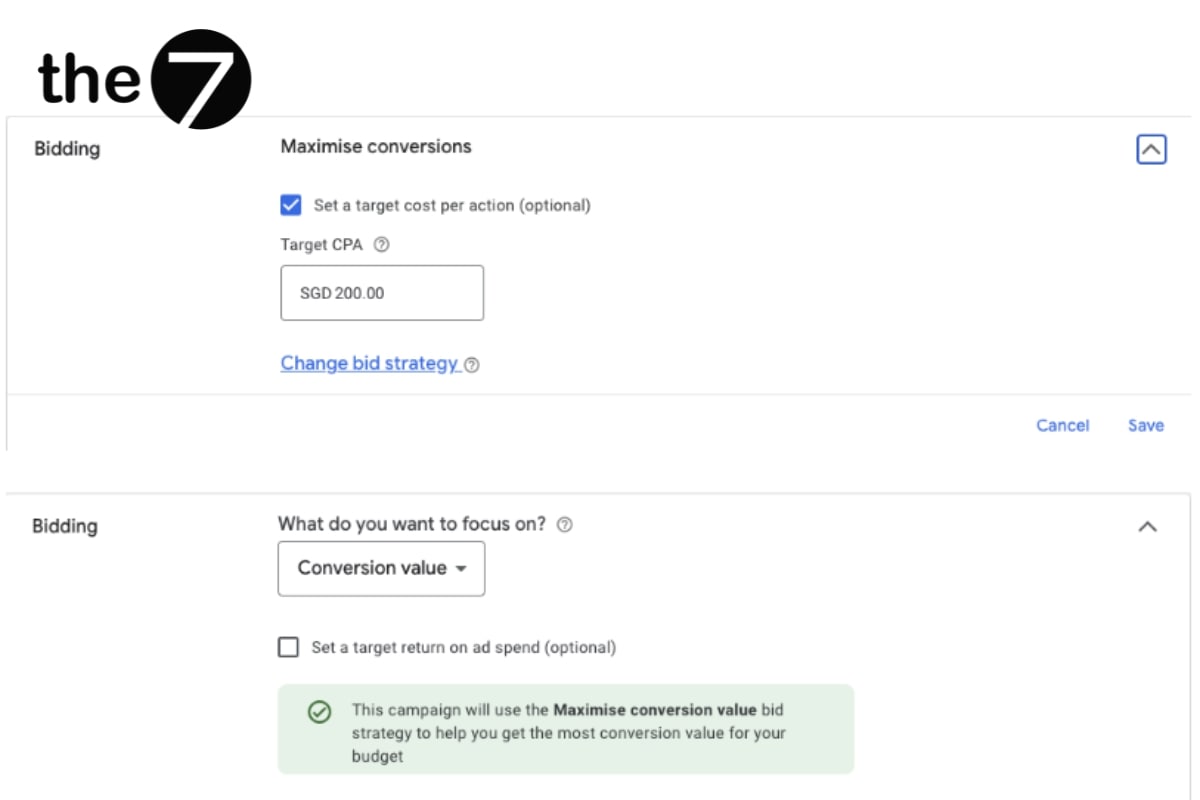Select the Maximise conversions heading
The image size is (1200, 800).
376,147
